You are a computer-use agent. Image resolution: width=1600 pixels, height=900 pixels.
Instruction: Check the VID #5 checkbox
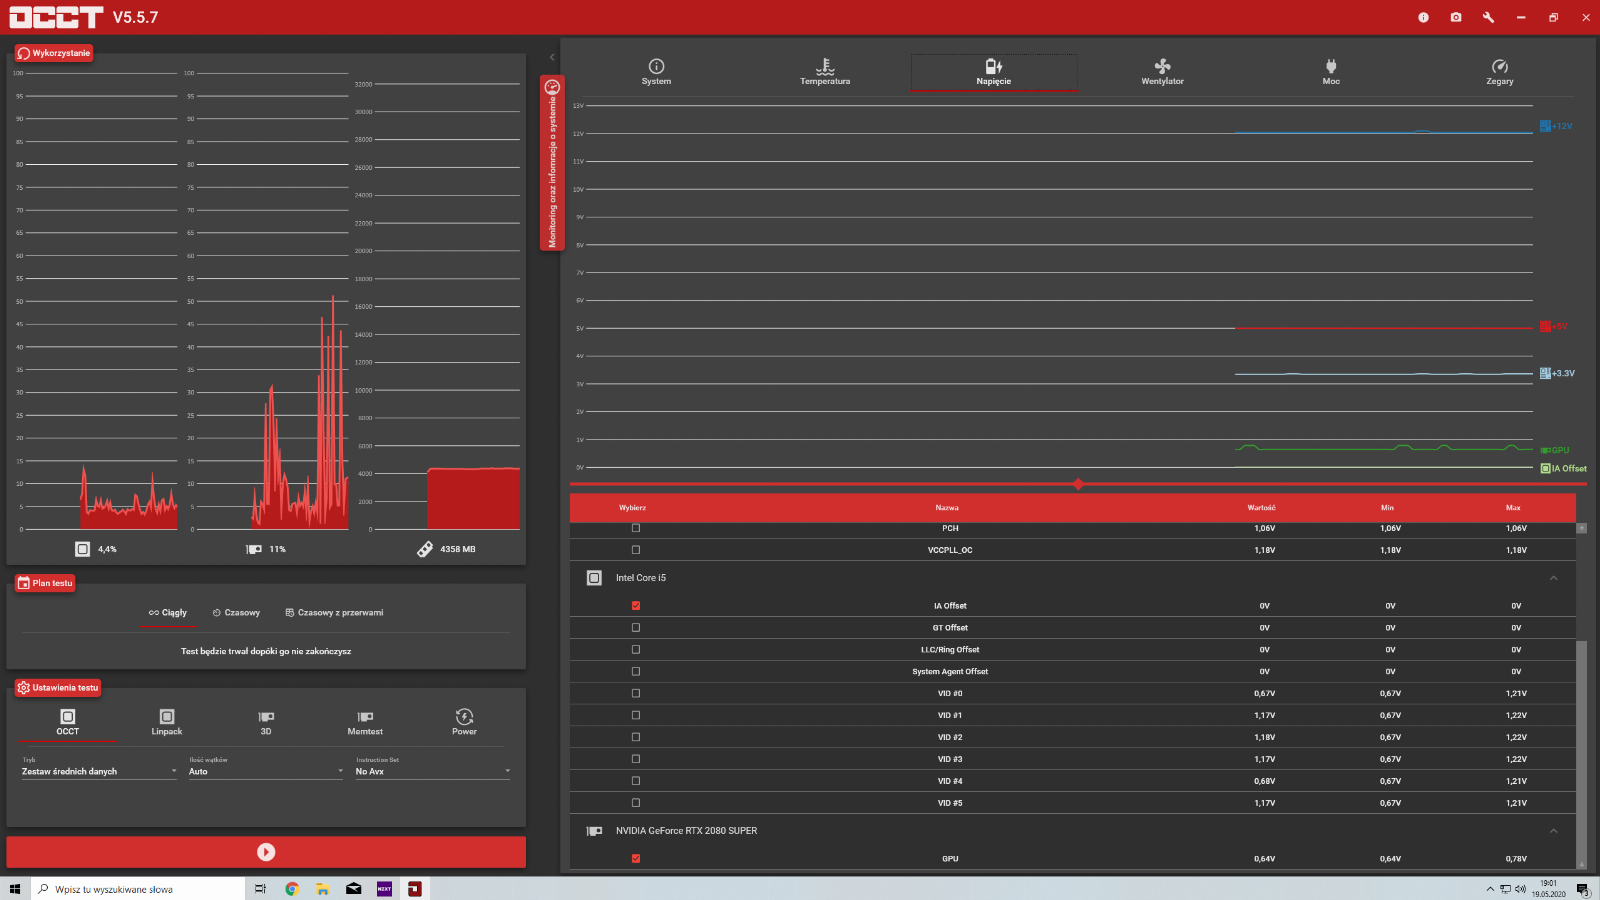coord(636,803)
